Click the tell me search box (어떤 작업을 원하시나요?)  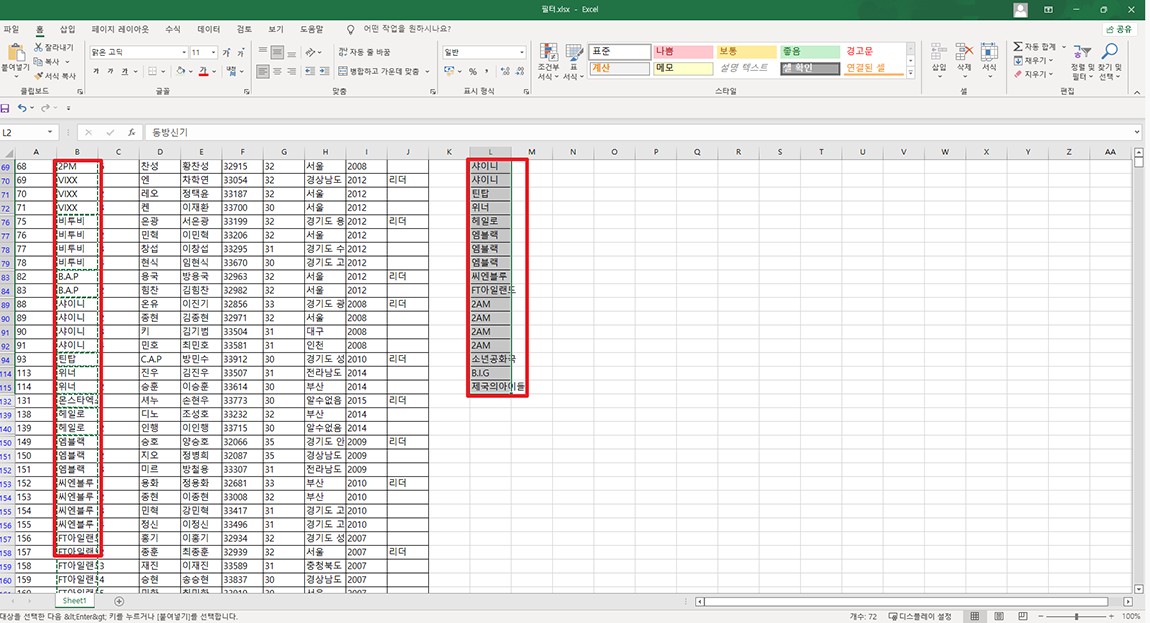click(407, 29)
